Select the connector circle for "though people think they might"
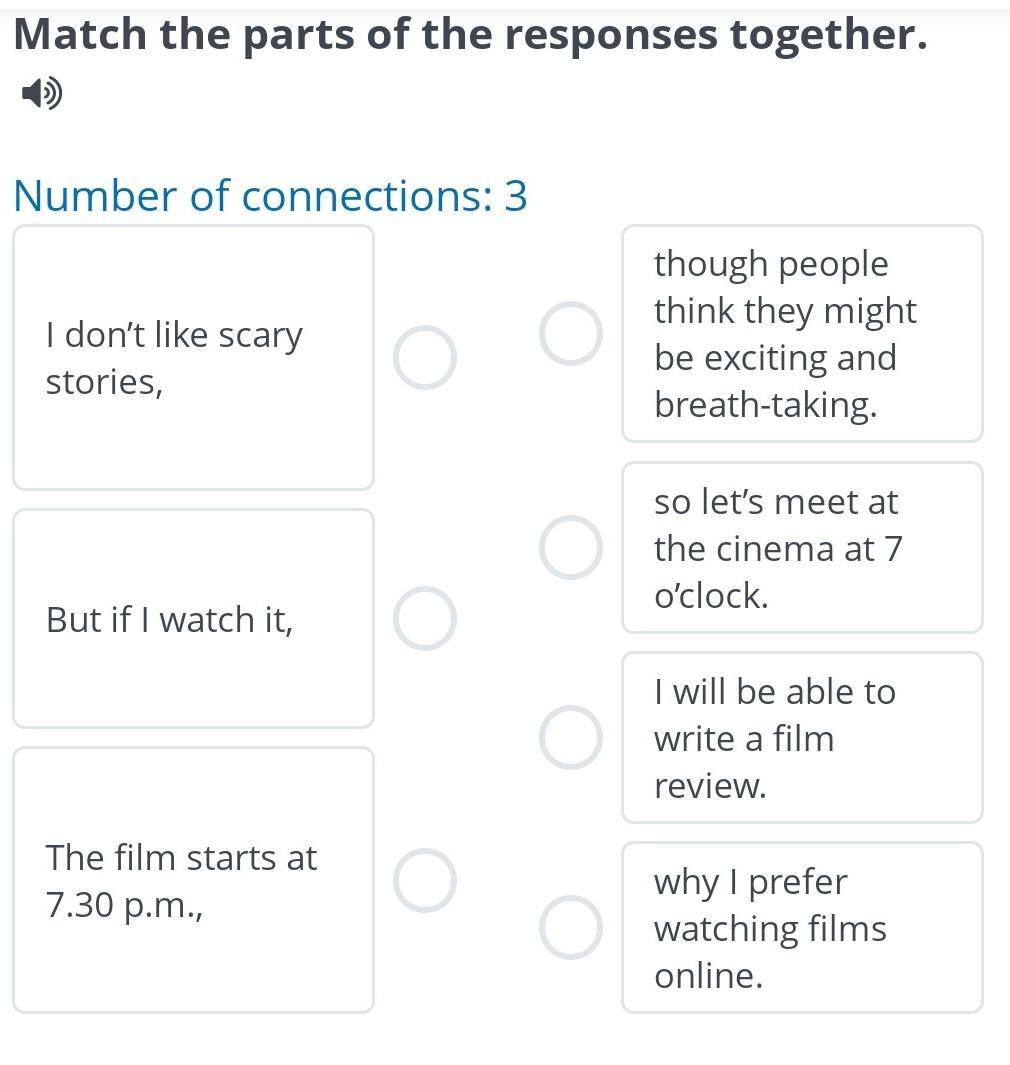Viewport: 1010px width, 1065px height. (571, 333)
